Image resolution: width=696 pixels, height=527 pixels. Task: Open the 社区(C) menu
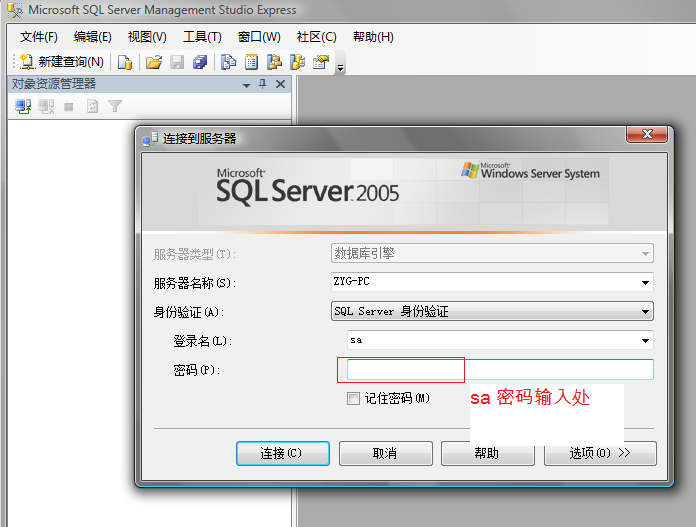[317, 37]
